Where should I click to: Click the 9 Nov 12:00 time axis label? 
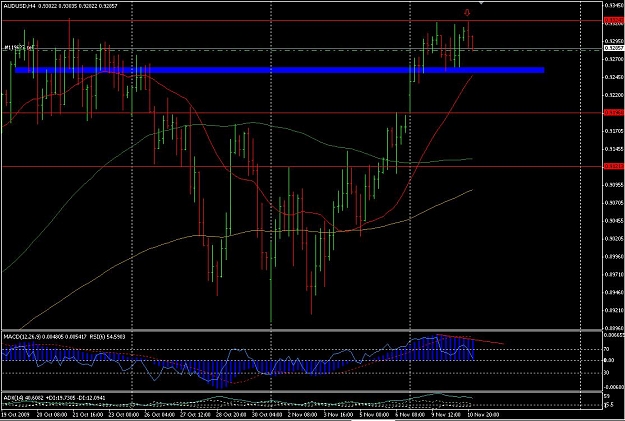(x=446, y=415)
